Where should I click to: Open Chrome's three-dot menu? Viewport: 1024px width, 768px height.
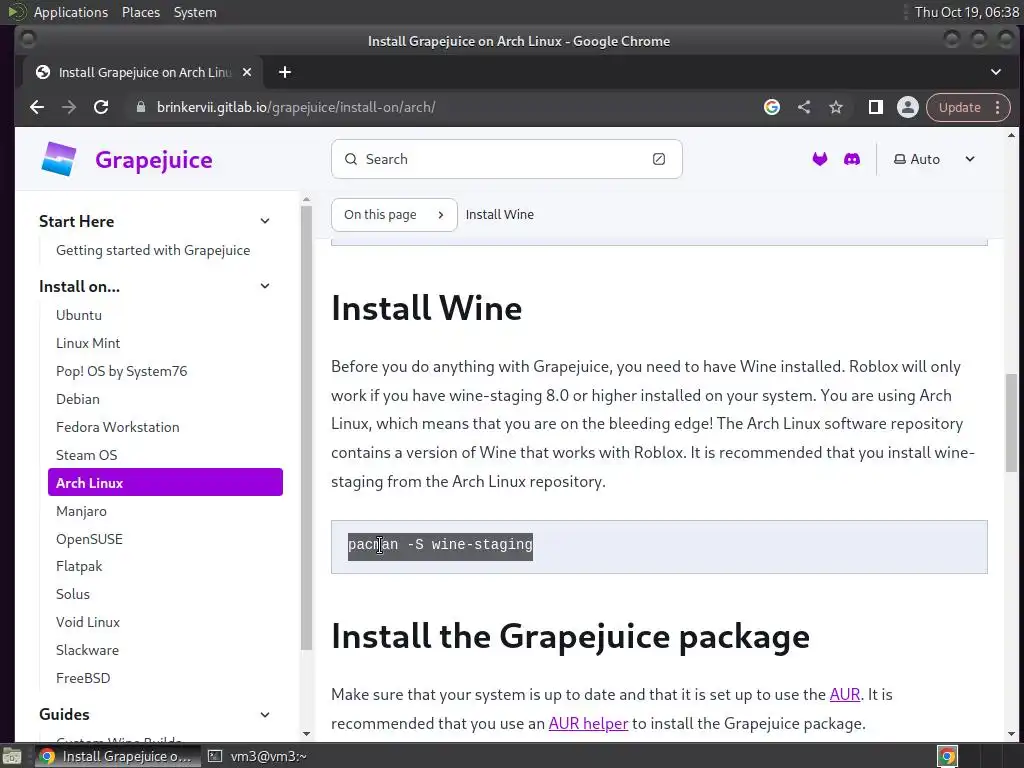pyautogui.click(x=997, y=107)
